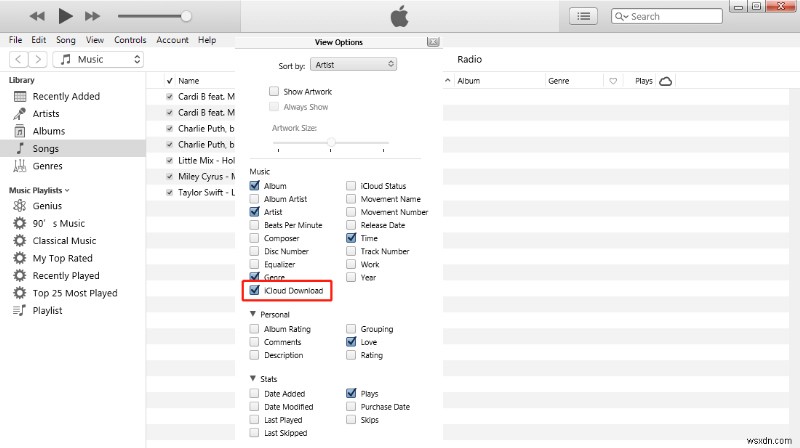Click into the Search field
The image size is (800, 448).
pos(667,16)
